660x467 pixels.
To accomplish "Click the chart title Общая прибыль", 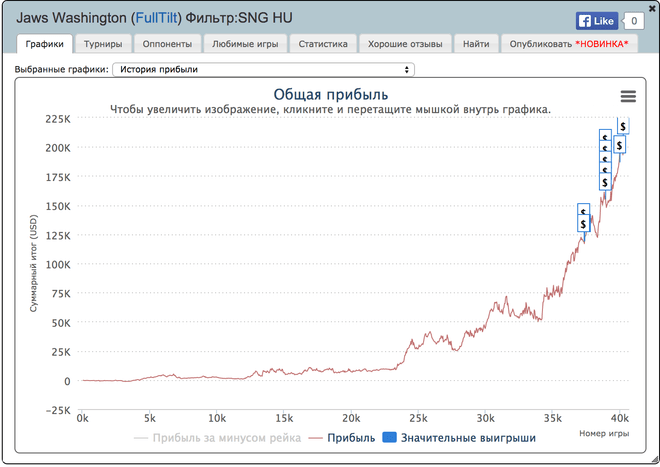I will pyautogui.click(x=331, y=94).
